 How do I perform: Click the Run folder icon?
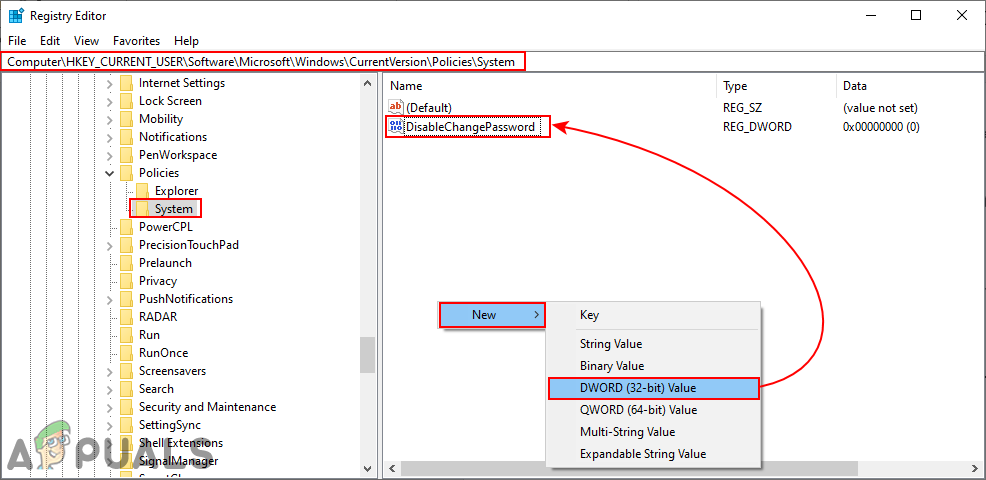[126, 335]
